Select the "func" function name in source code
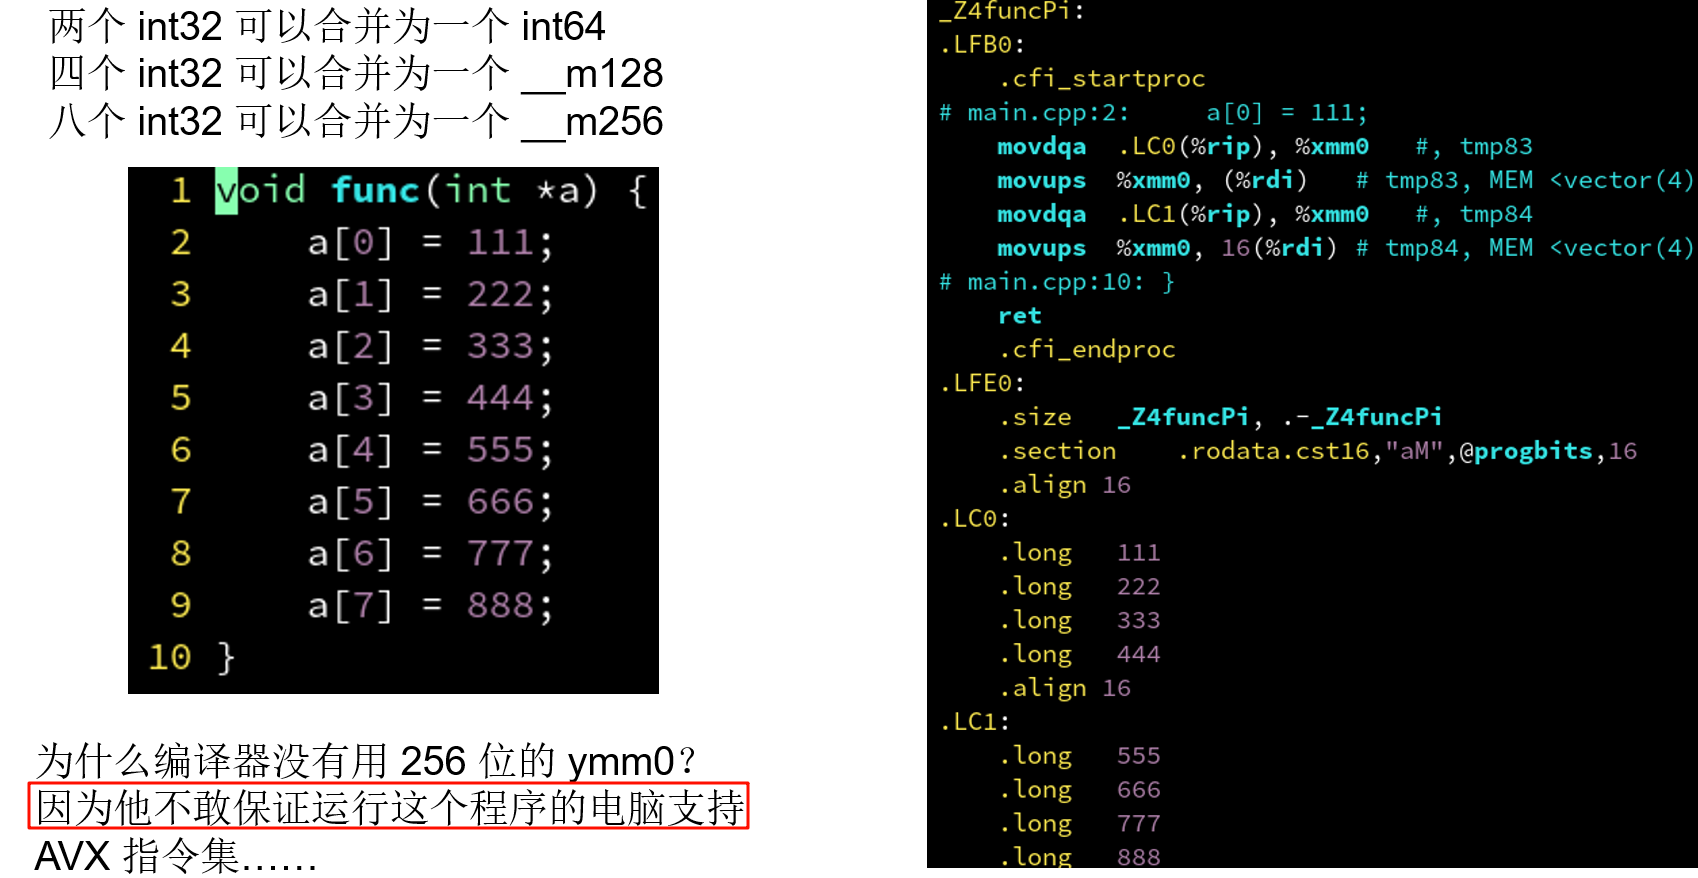Viewport: 1698px width, 878px height. pyautogui.click(x=374, y=190)
